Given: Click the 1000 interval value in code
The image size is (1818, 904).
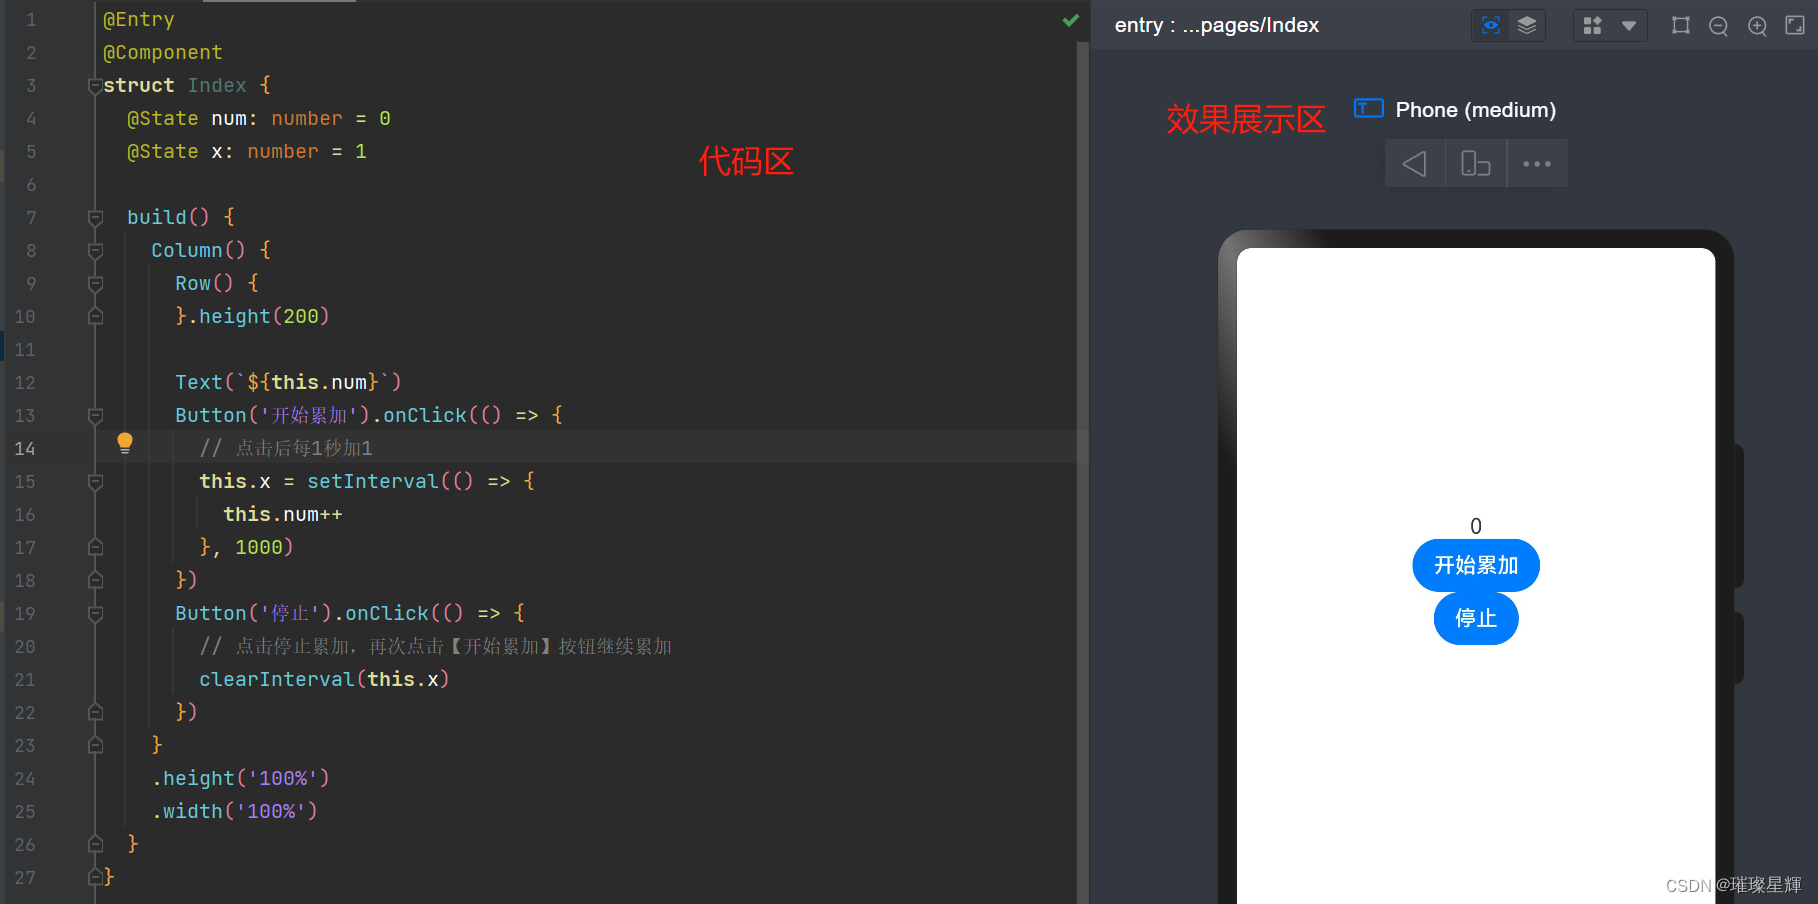Looking at the screenshot, I should (259, 547).
